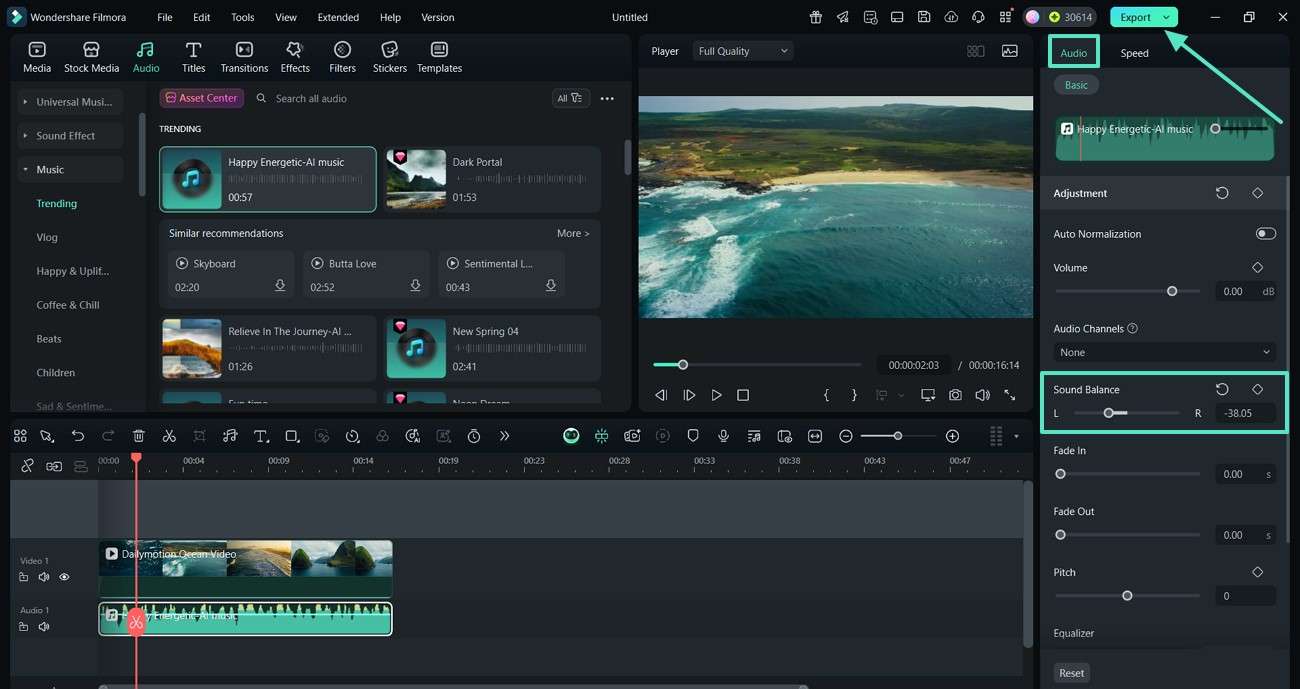Open the Edit menu
The width and height of the screenshot is (1300, 689).
tap(202, 17)
